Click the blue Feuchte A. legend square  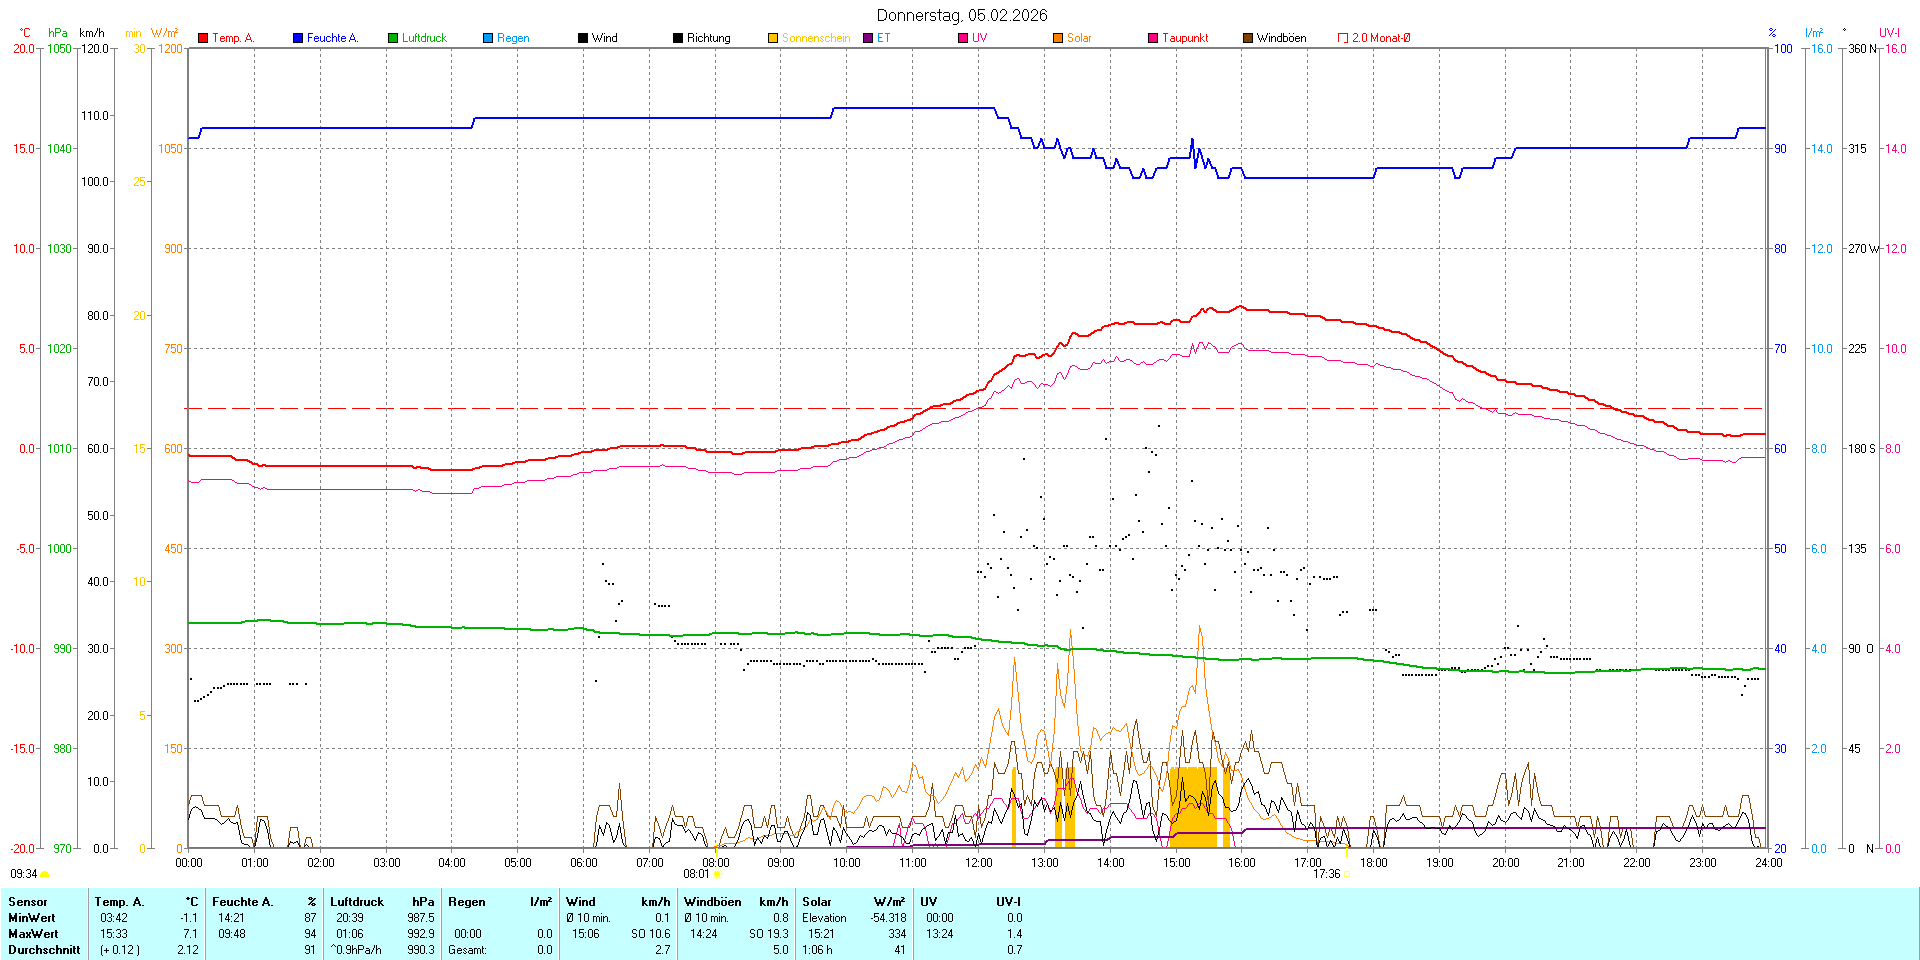(298, 38)
